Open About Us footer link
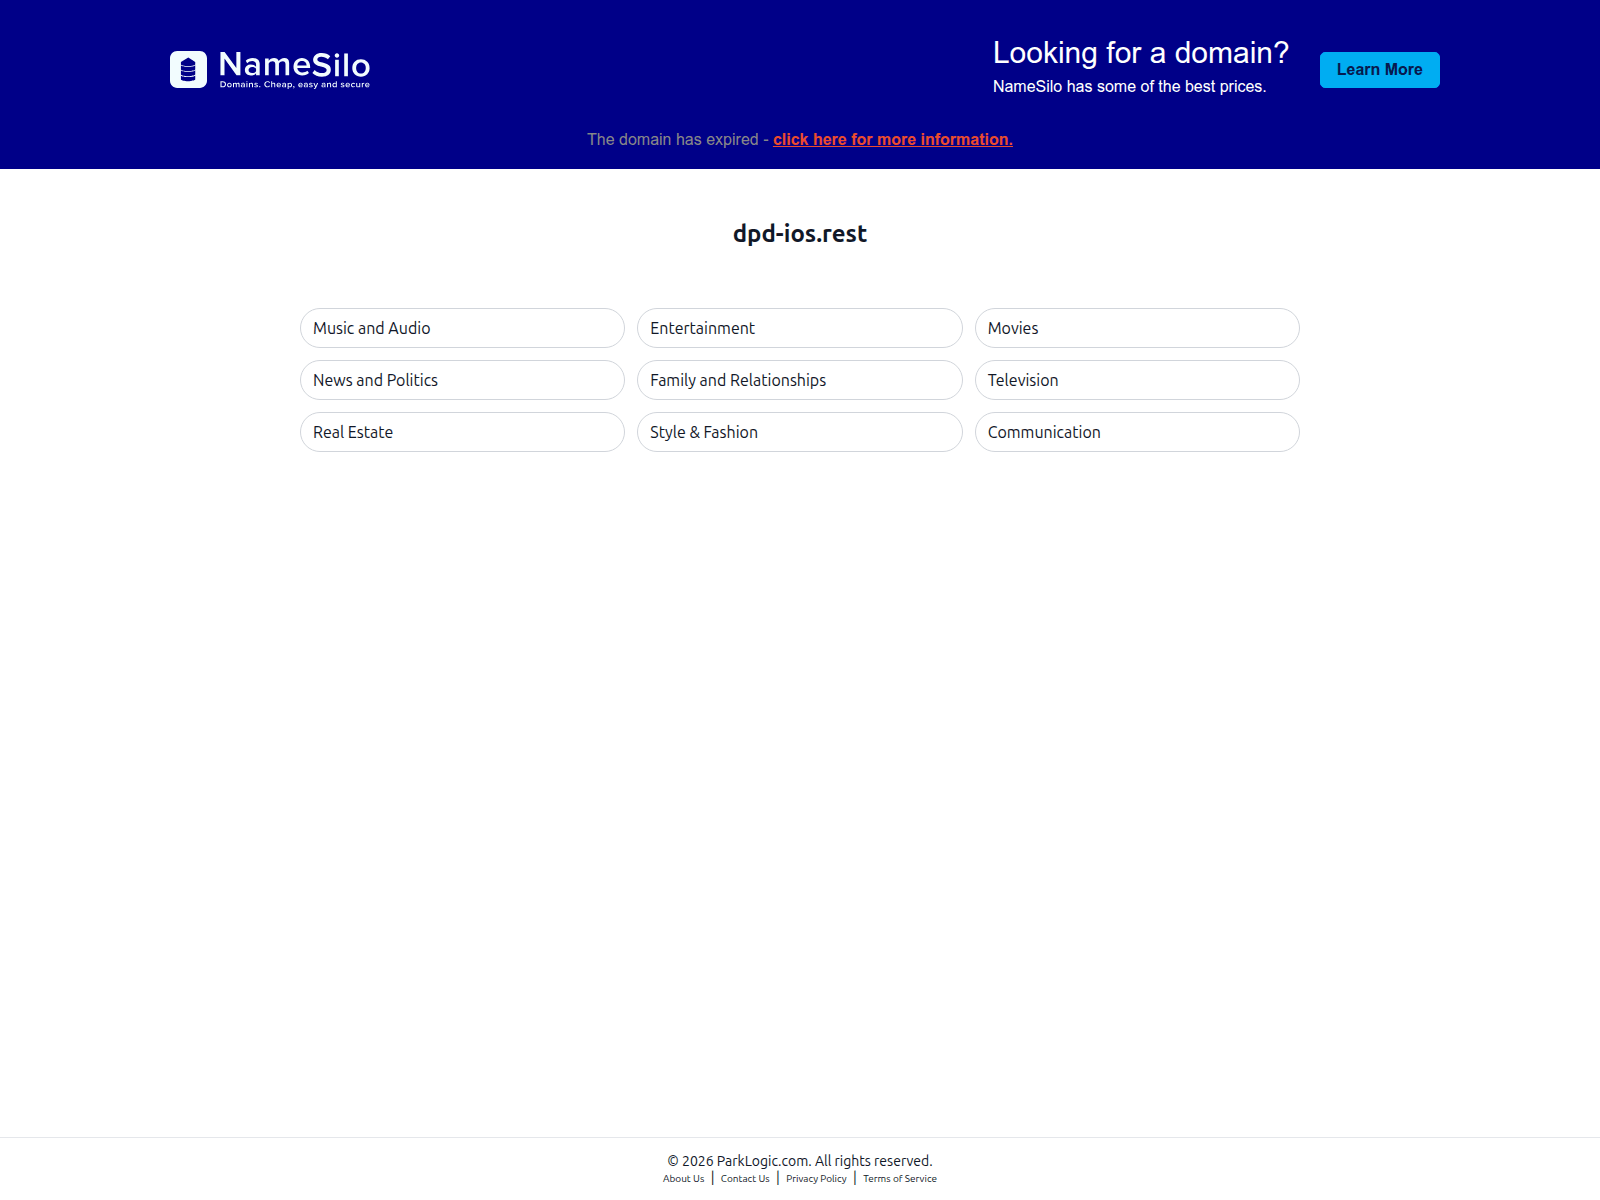Image resolution: width=1600 pixels, height=1200 pixels. pos(683,1179)
